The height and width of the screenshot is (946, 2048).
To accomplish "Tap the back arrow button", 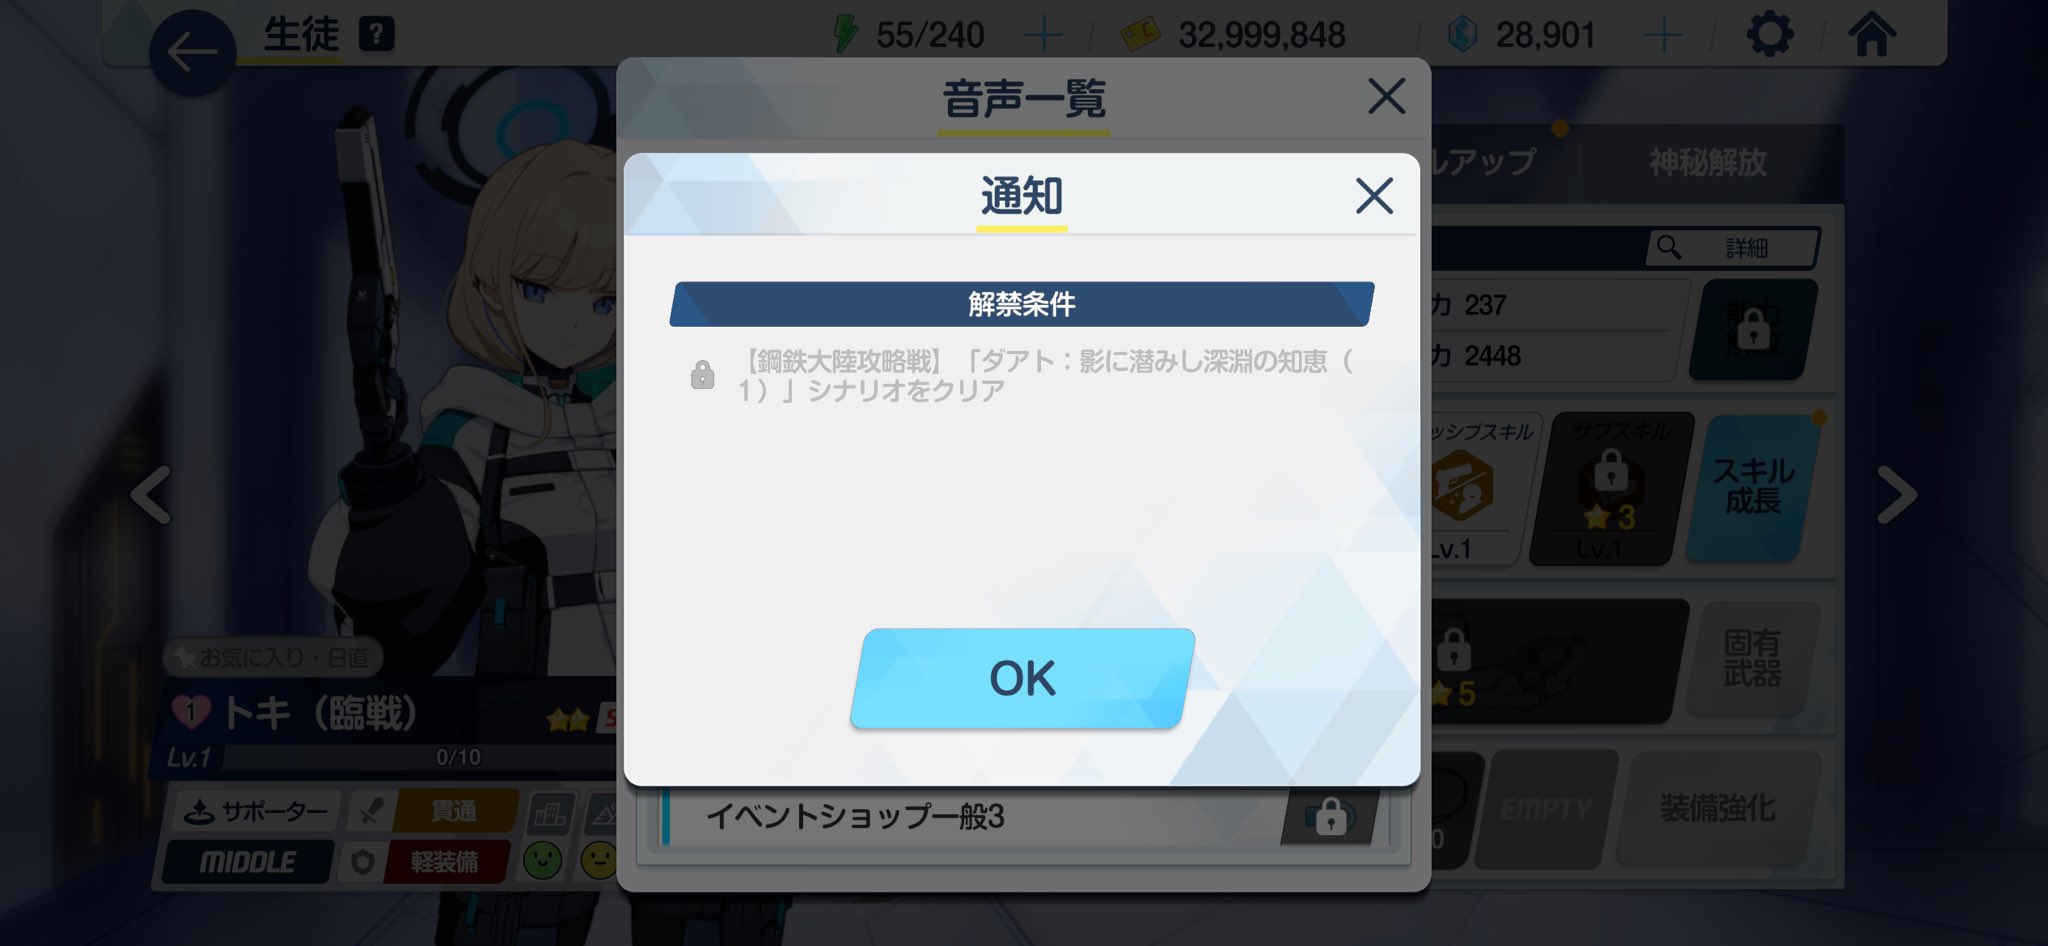I will pos(192,53).
